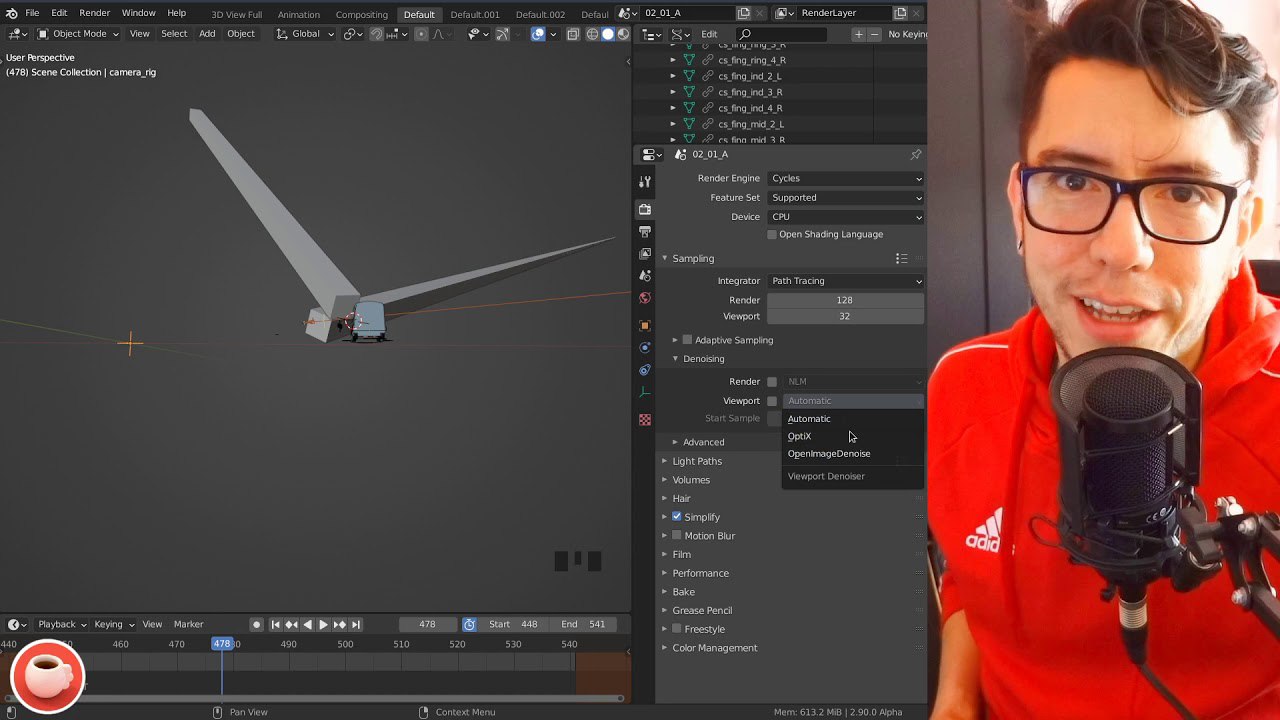Toggle viewport gizmos icon

[x=502, y=34]
